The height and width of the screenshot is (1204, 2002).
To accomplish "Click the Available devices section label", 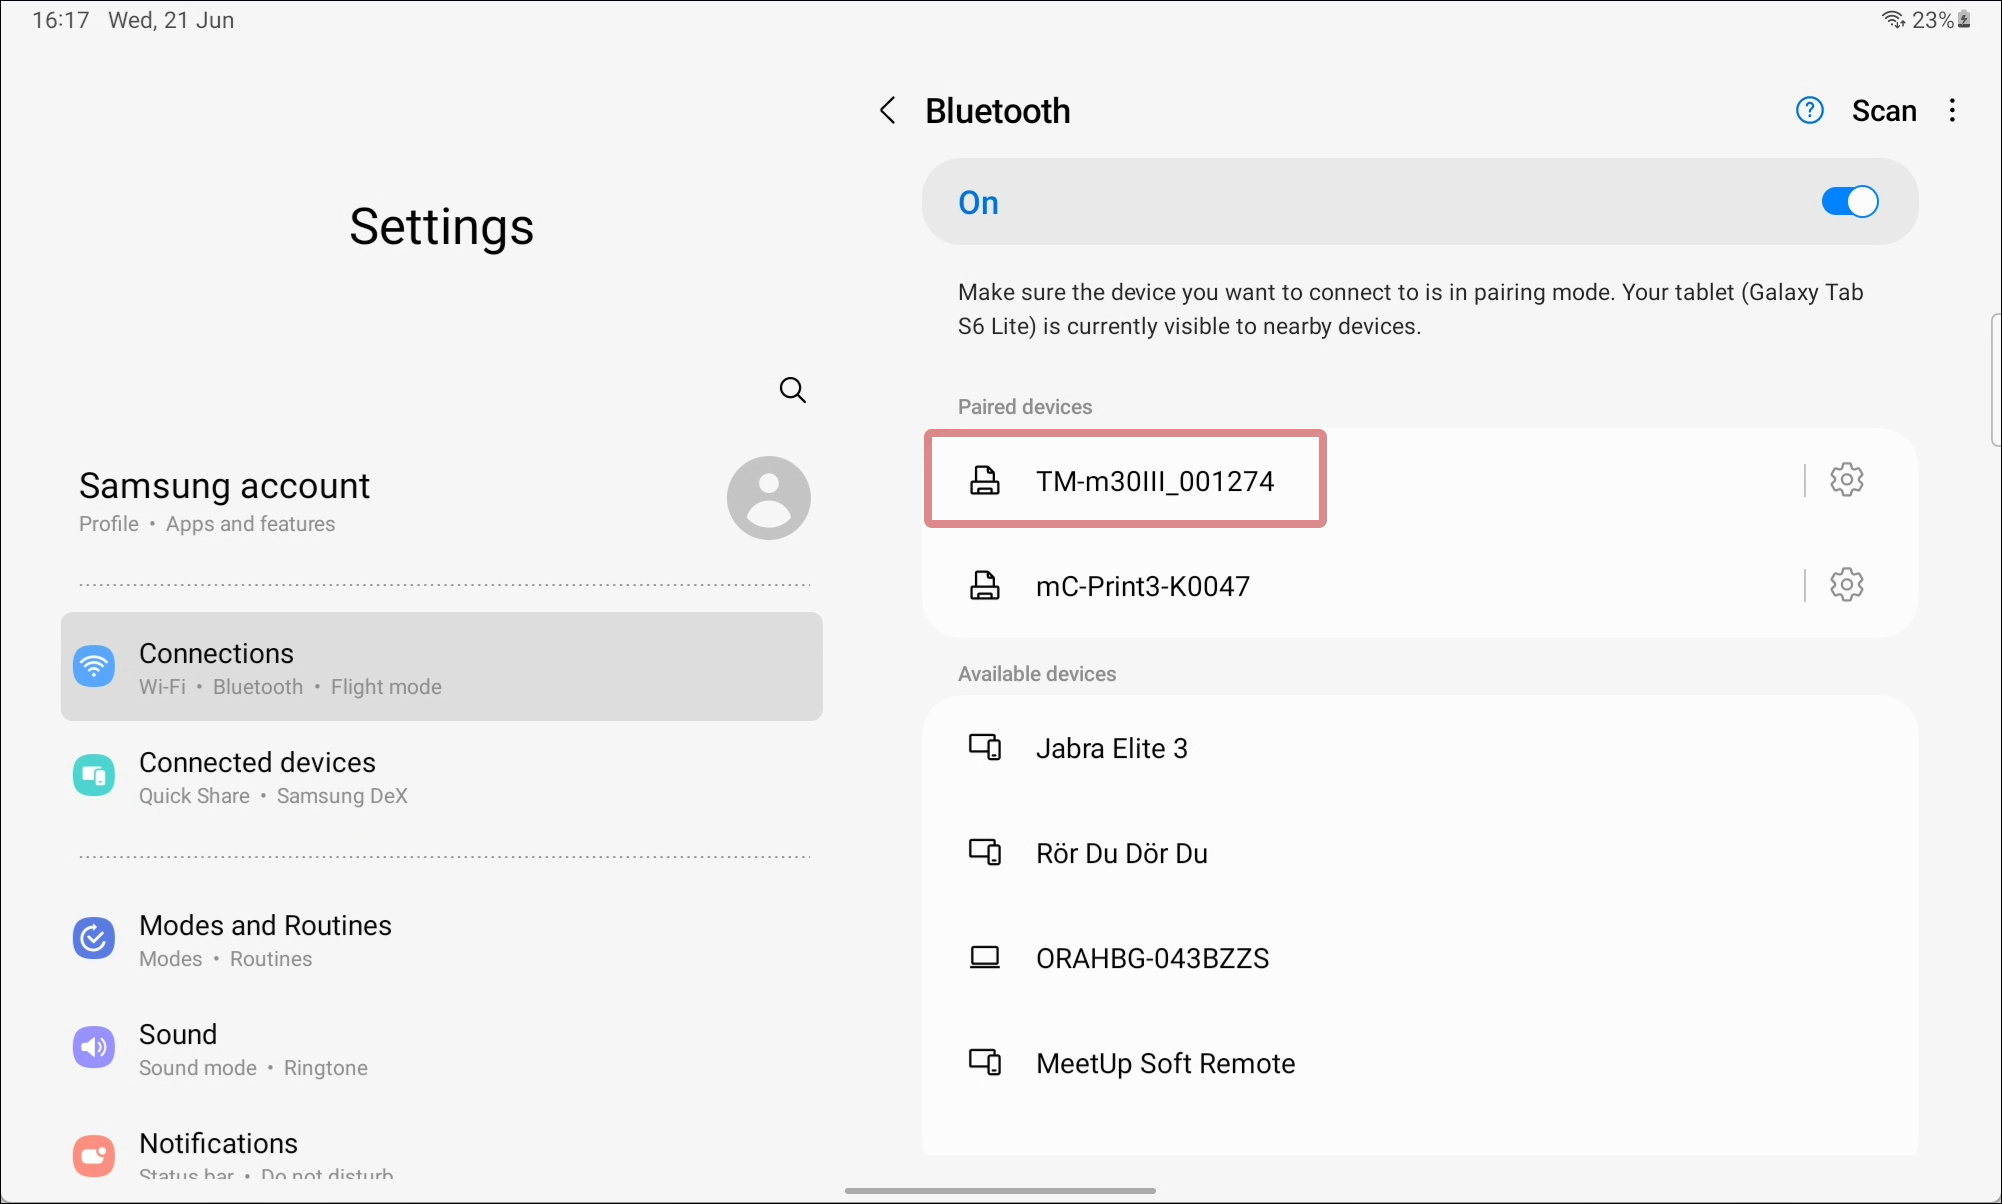I will coord(1037,674).
